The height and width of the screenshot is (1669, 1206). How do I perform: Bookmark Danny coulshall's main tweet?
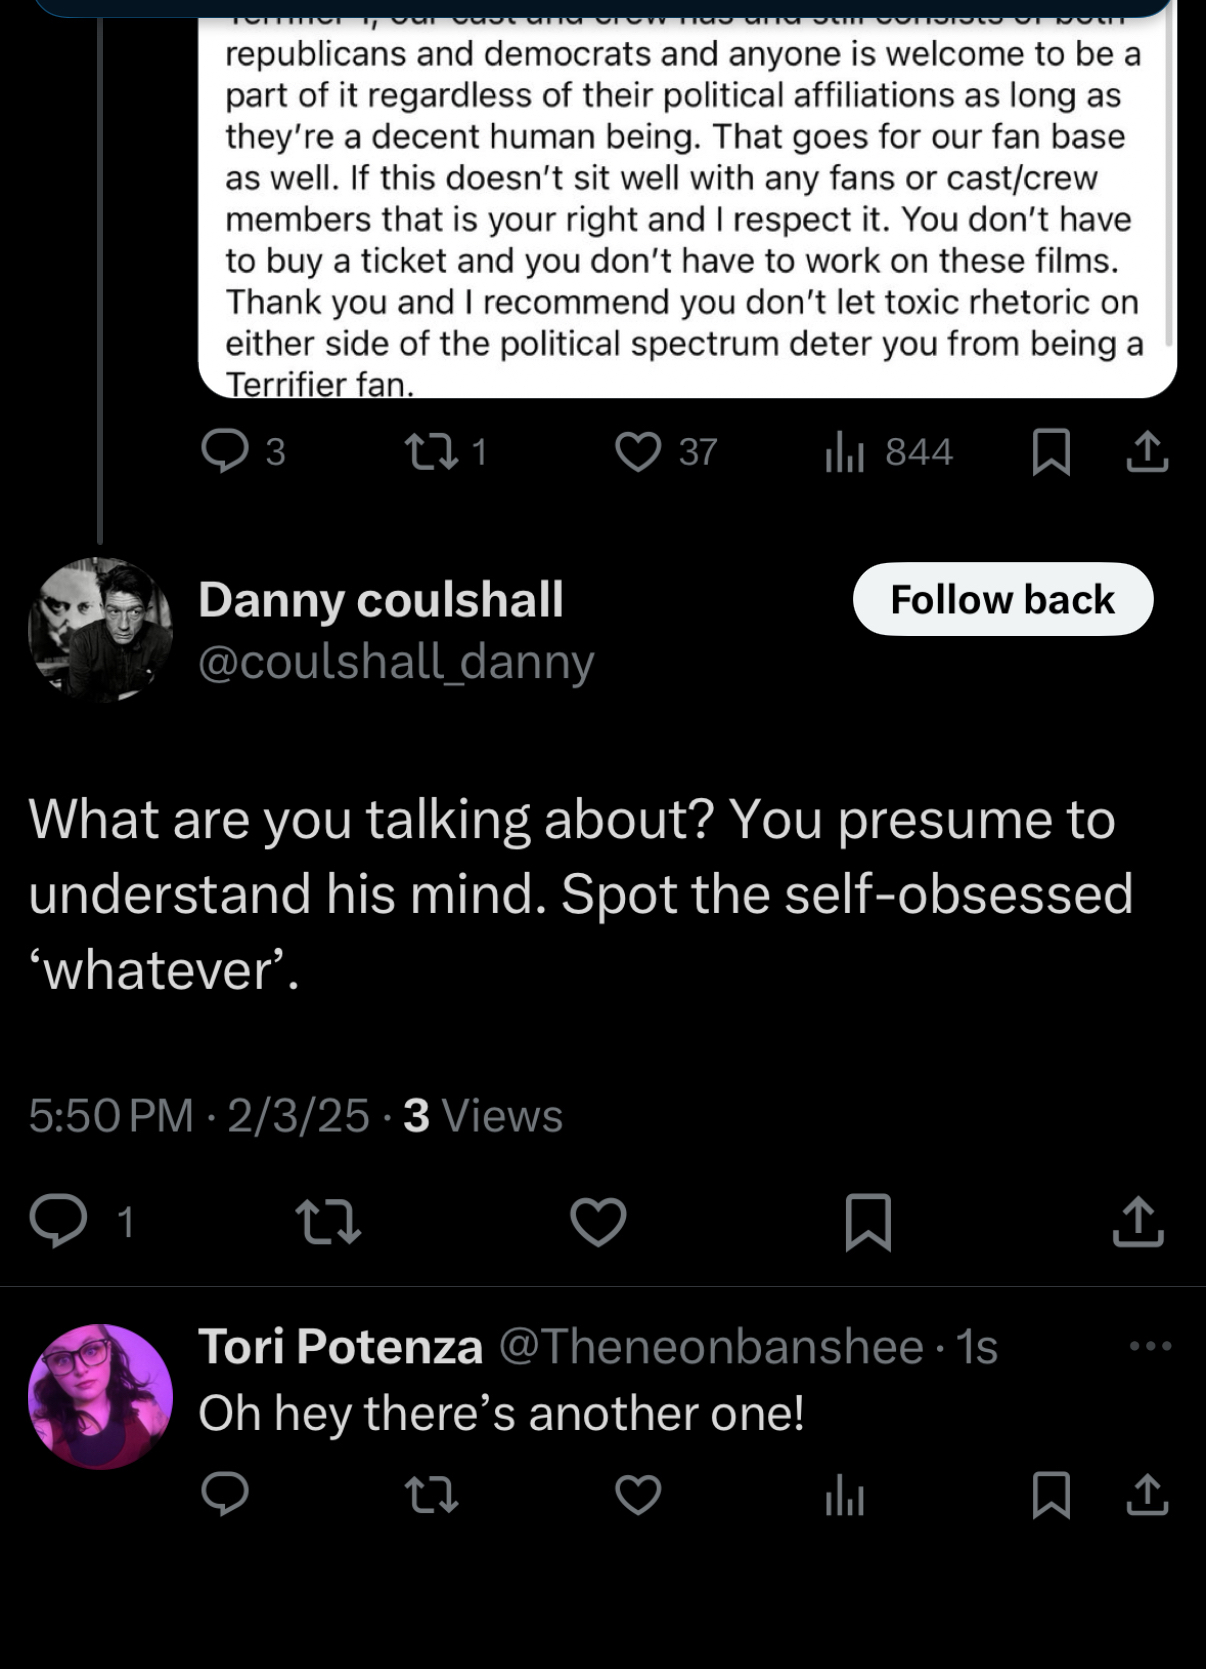[868, 1221]
